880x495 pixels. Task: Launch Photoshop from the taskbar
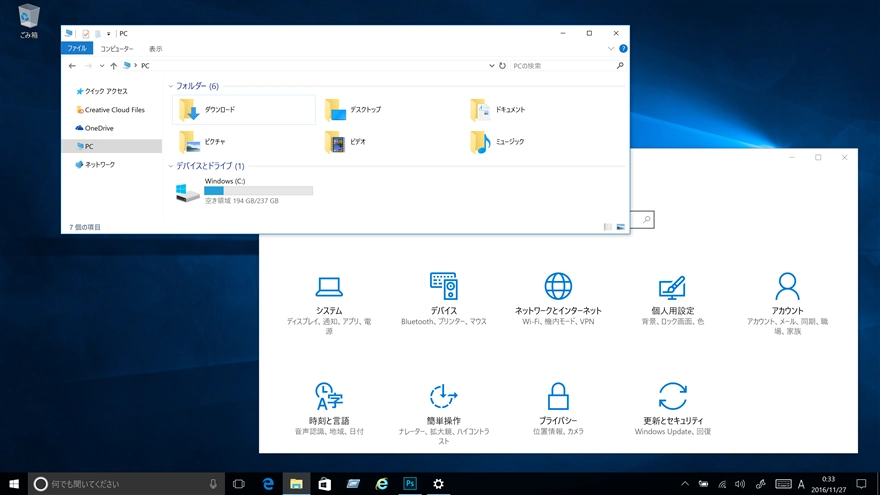coord(410,484)
